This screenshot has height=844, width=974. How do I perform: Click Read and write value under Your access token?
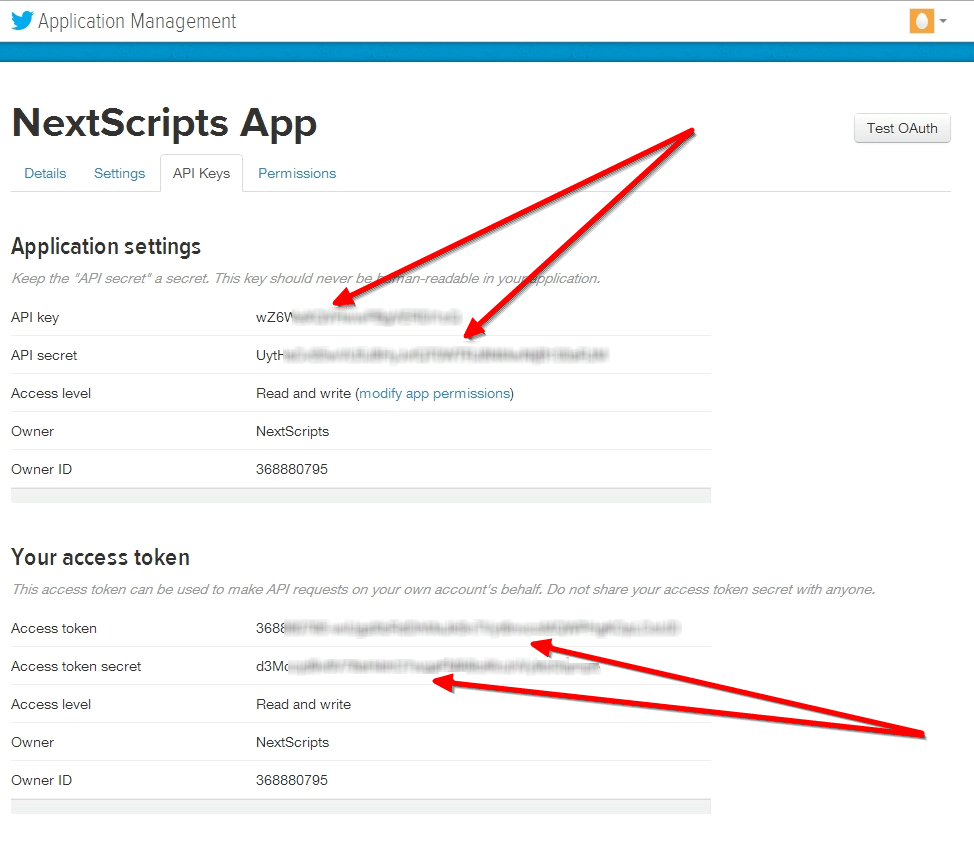coord(304,704)
